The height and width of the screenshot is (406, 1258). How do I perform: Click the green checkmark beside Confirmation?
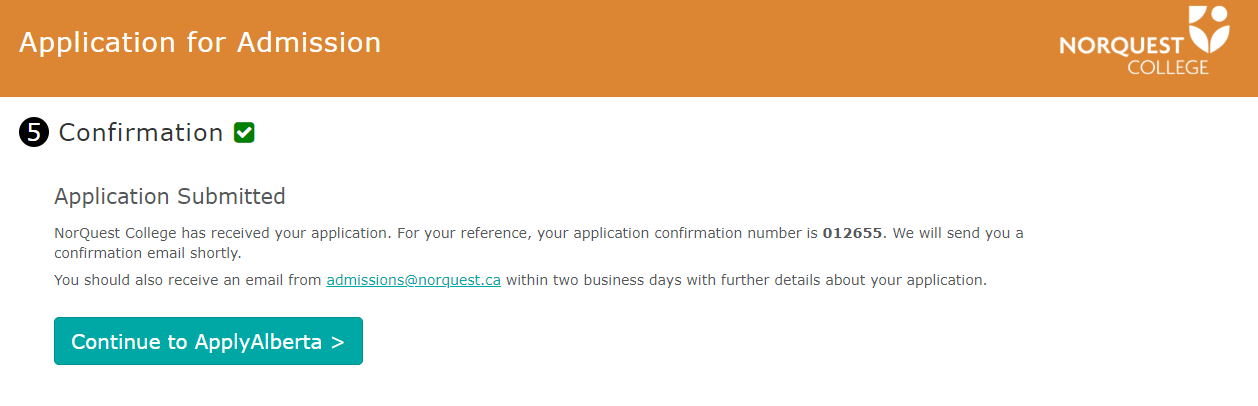[244, 132]
